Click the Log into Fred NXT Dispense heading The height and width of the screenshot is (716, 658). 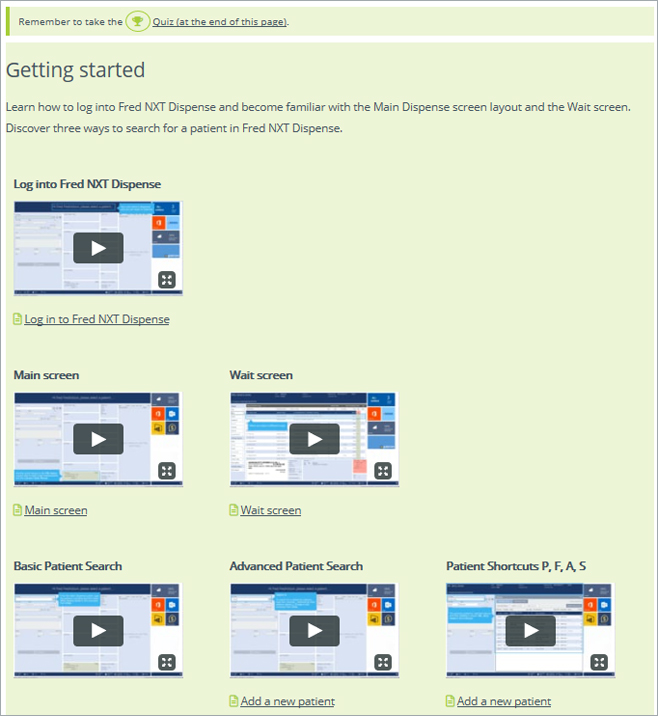coord(87,184)
